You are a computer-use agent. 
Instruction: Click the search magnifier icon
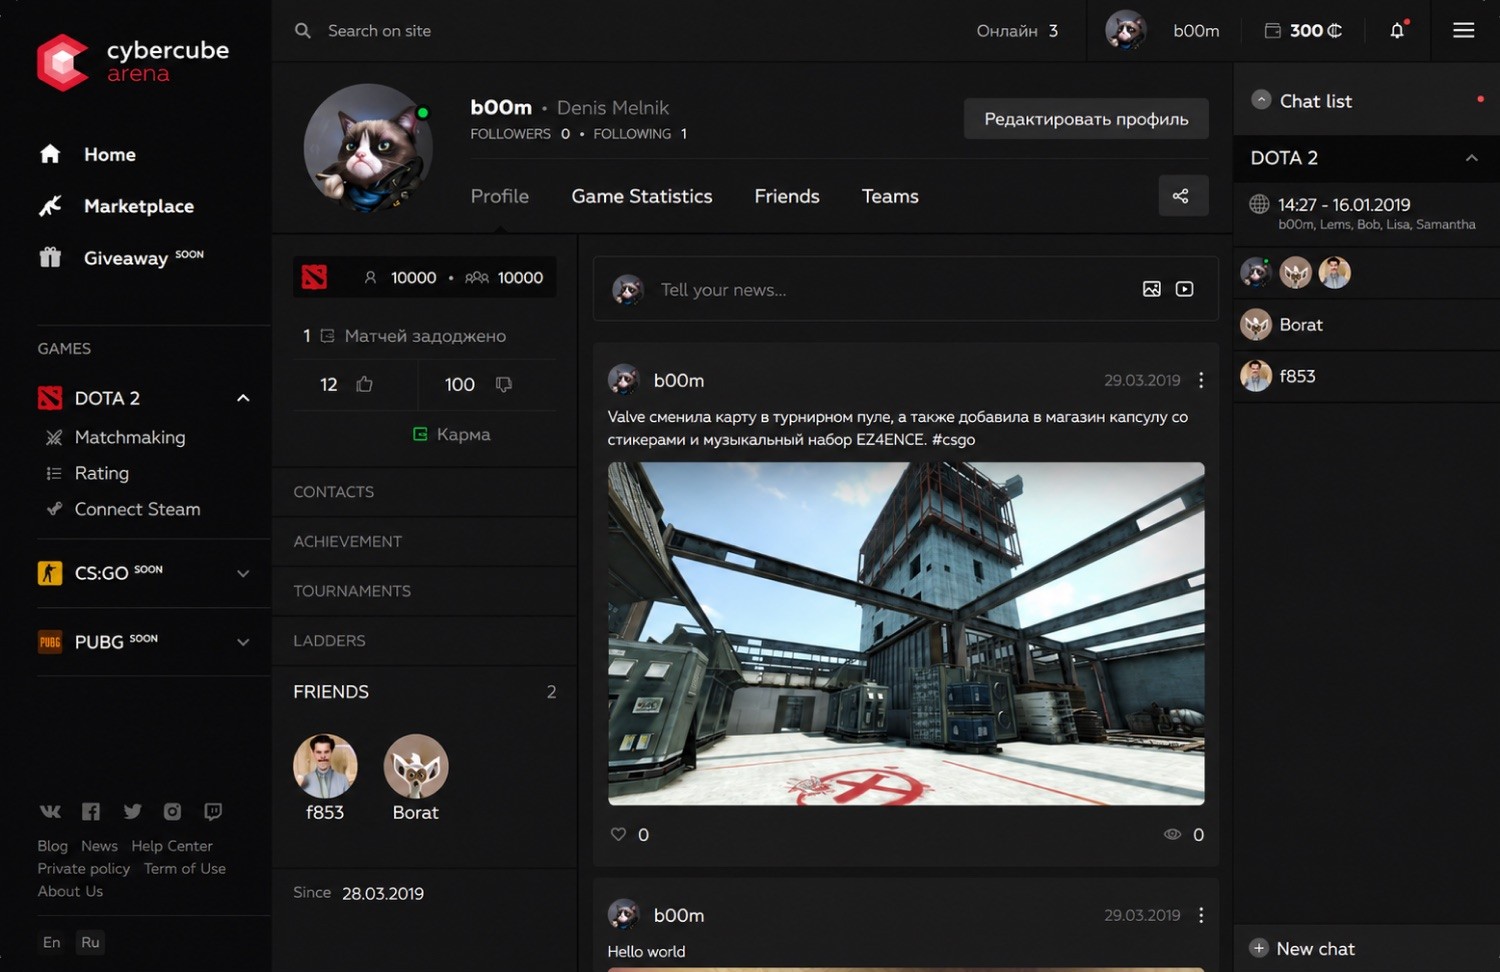coord(303,31)
